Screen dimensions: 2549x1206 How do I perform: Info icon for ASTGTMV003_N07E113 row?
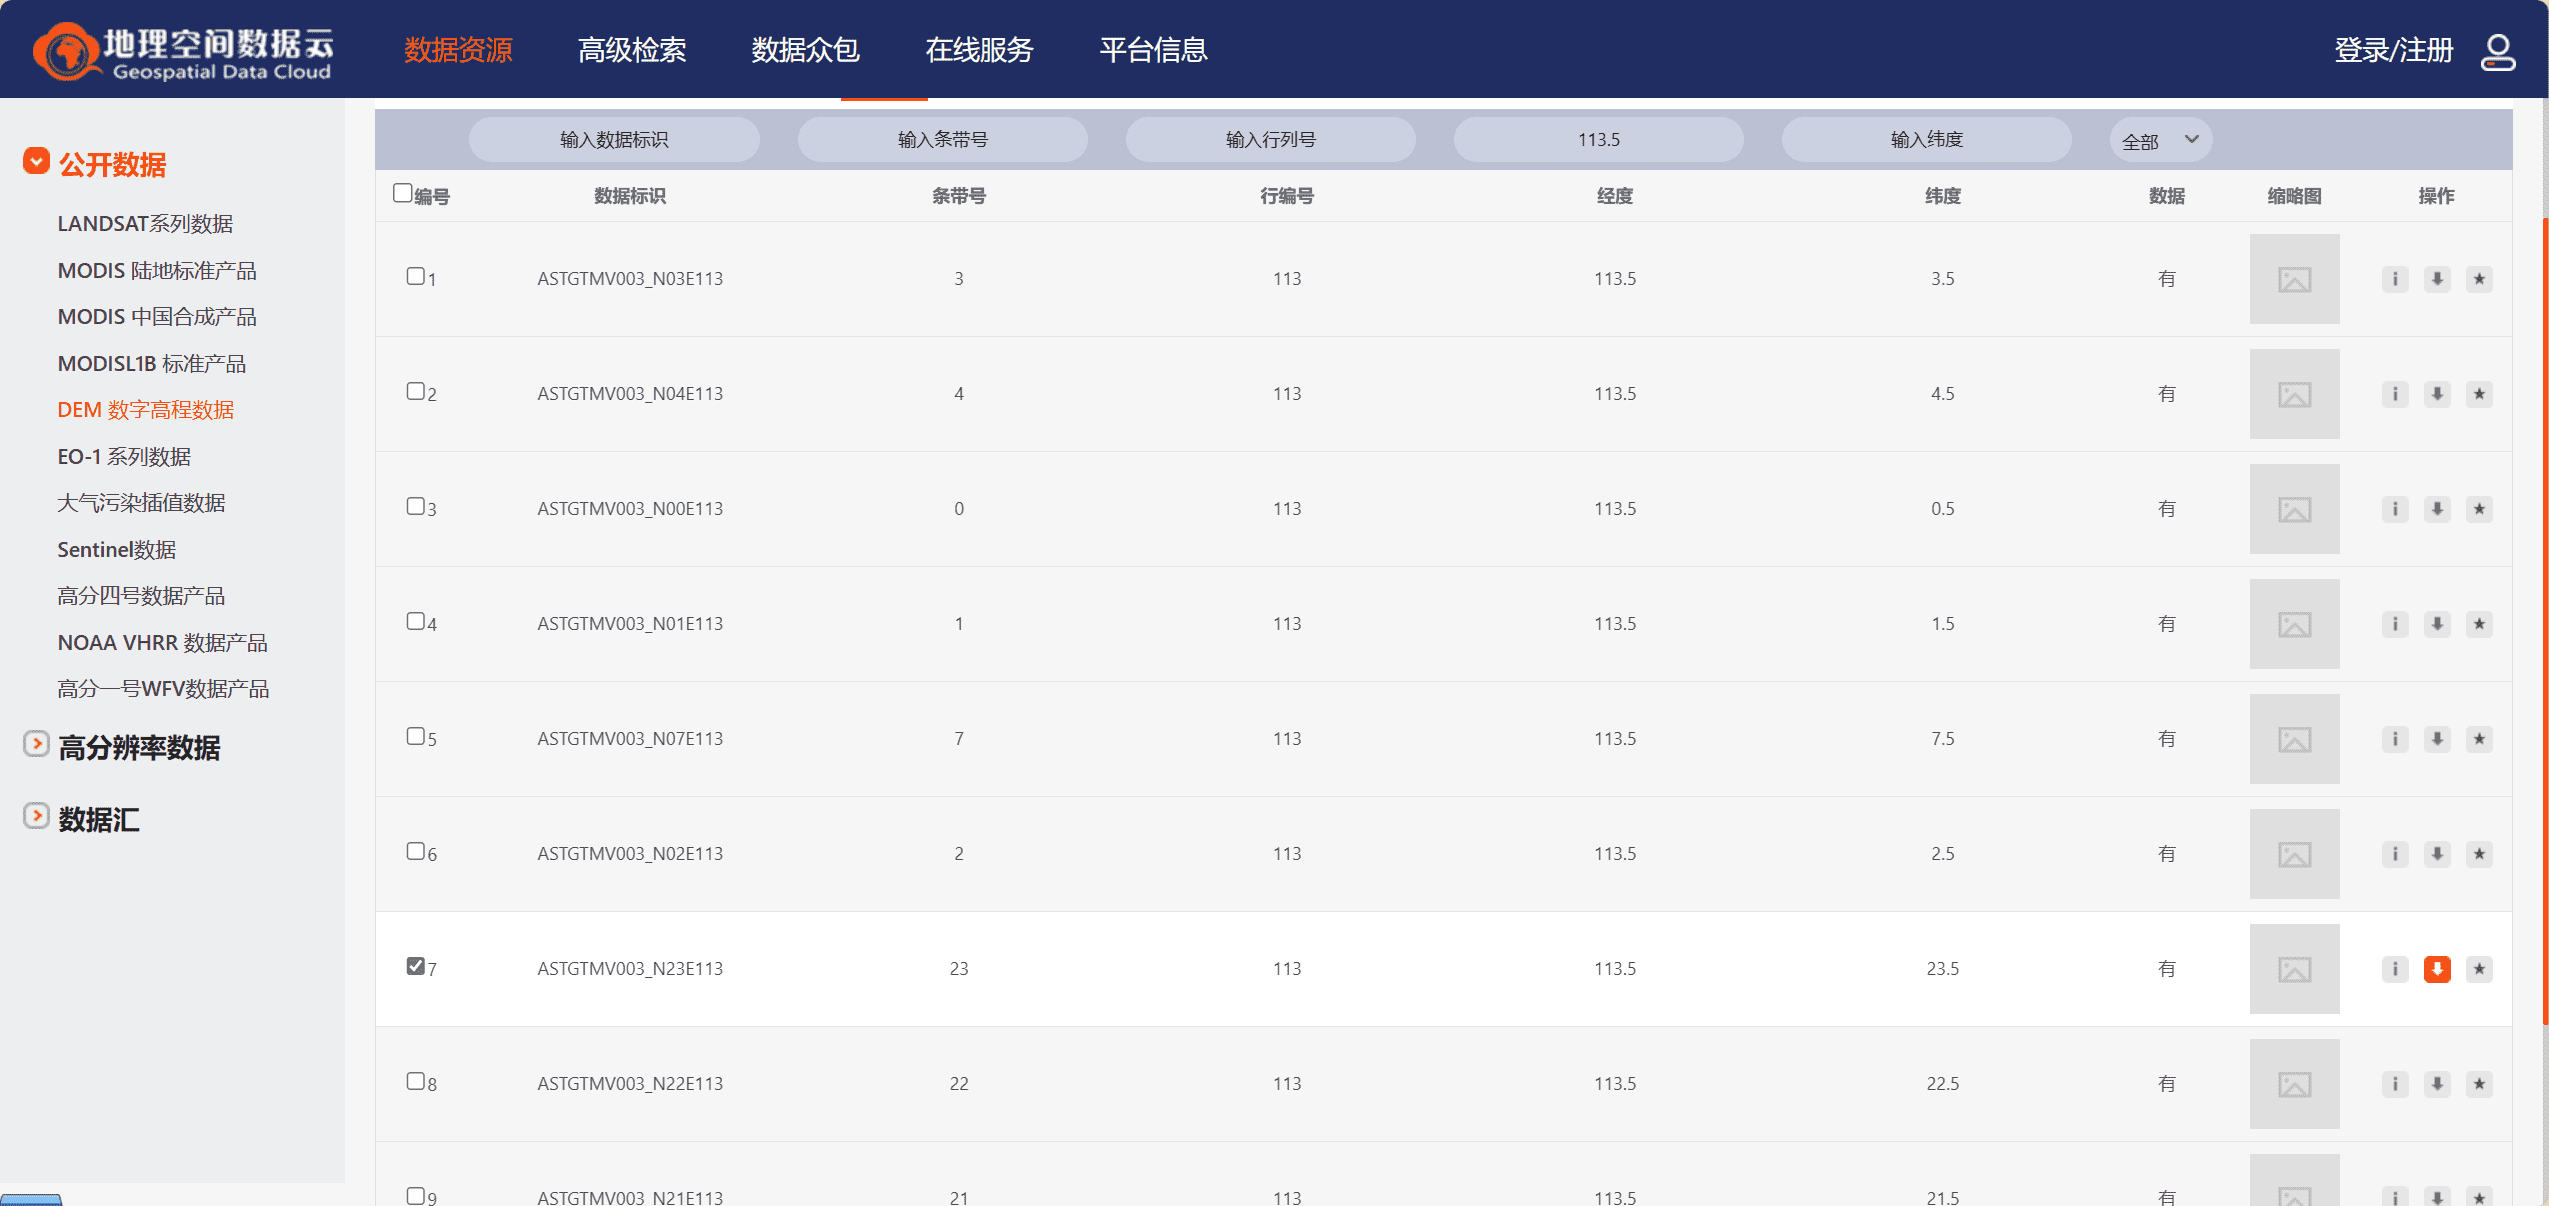[x=2395, y=739]
